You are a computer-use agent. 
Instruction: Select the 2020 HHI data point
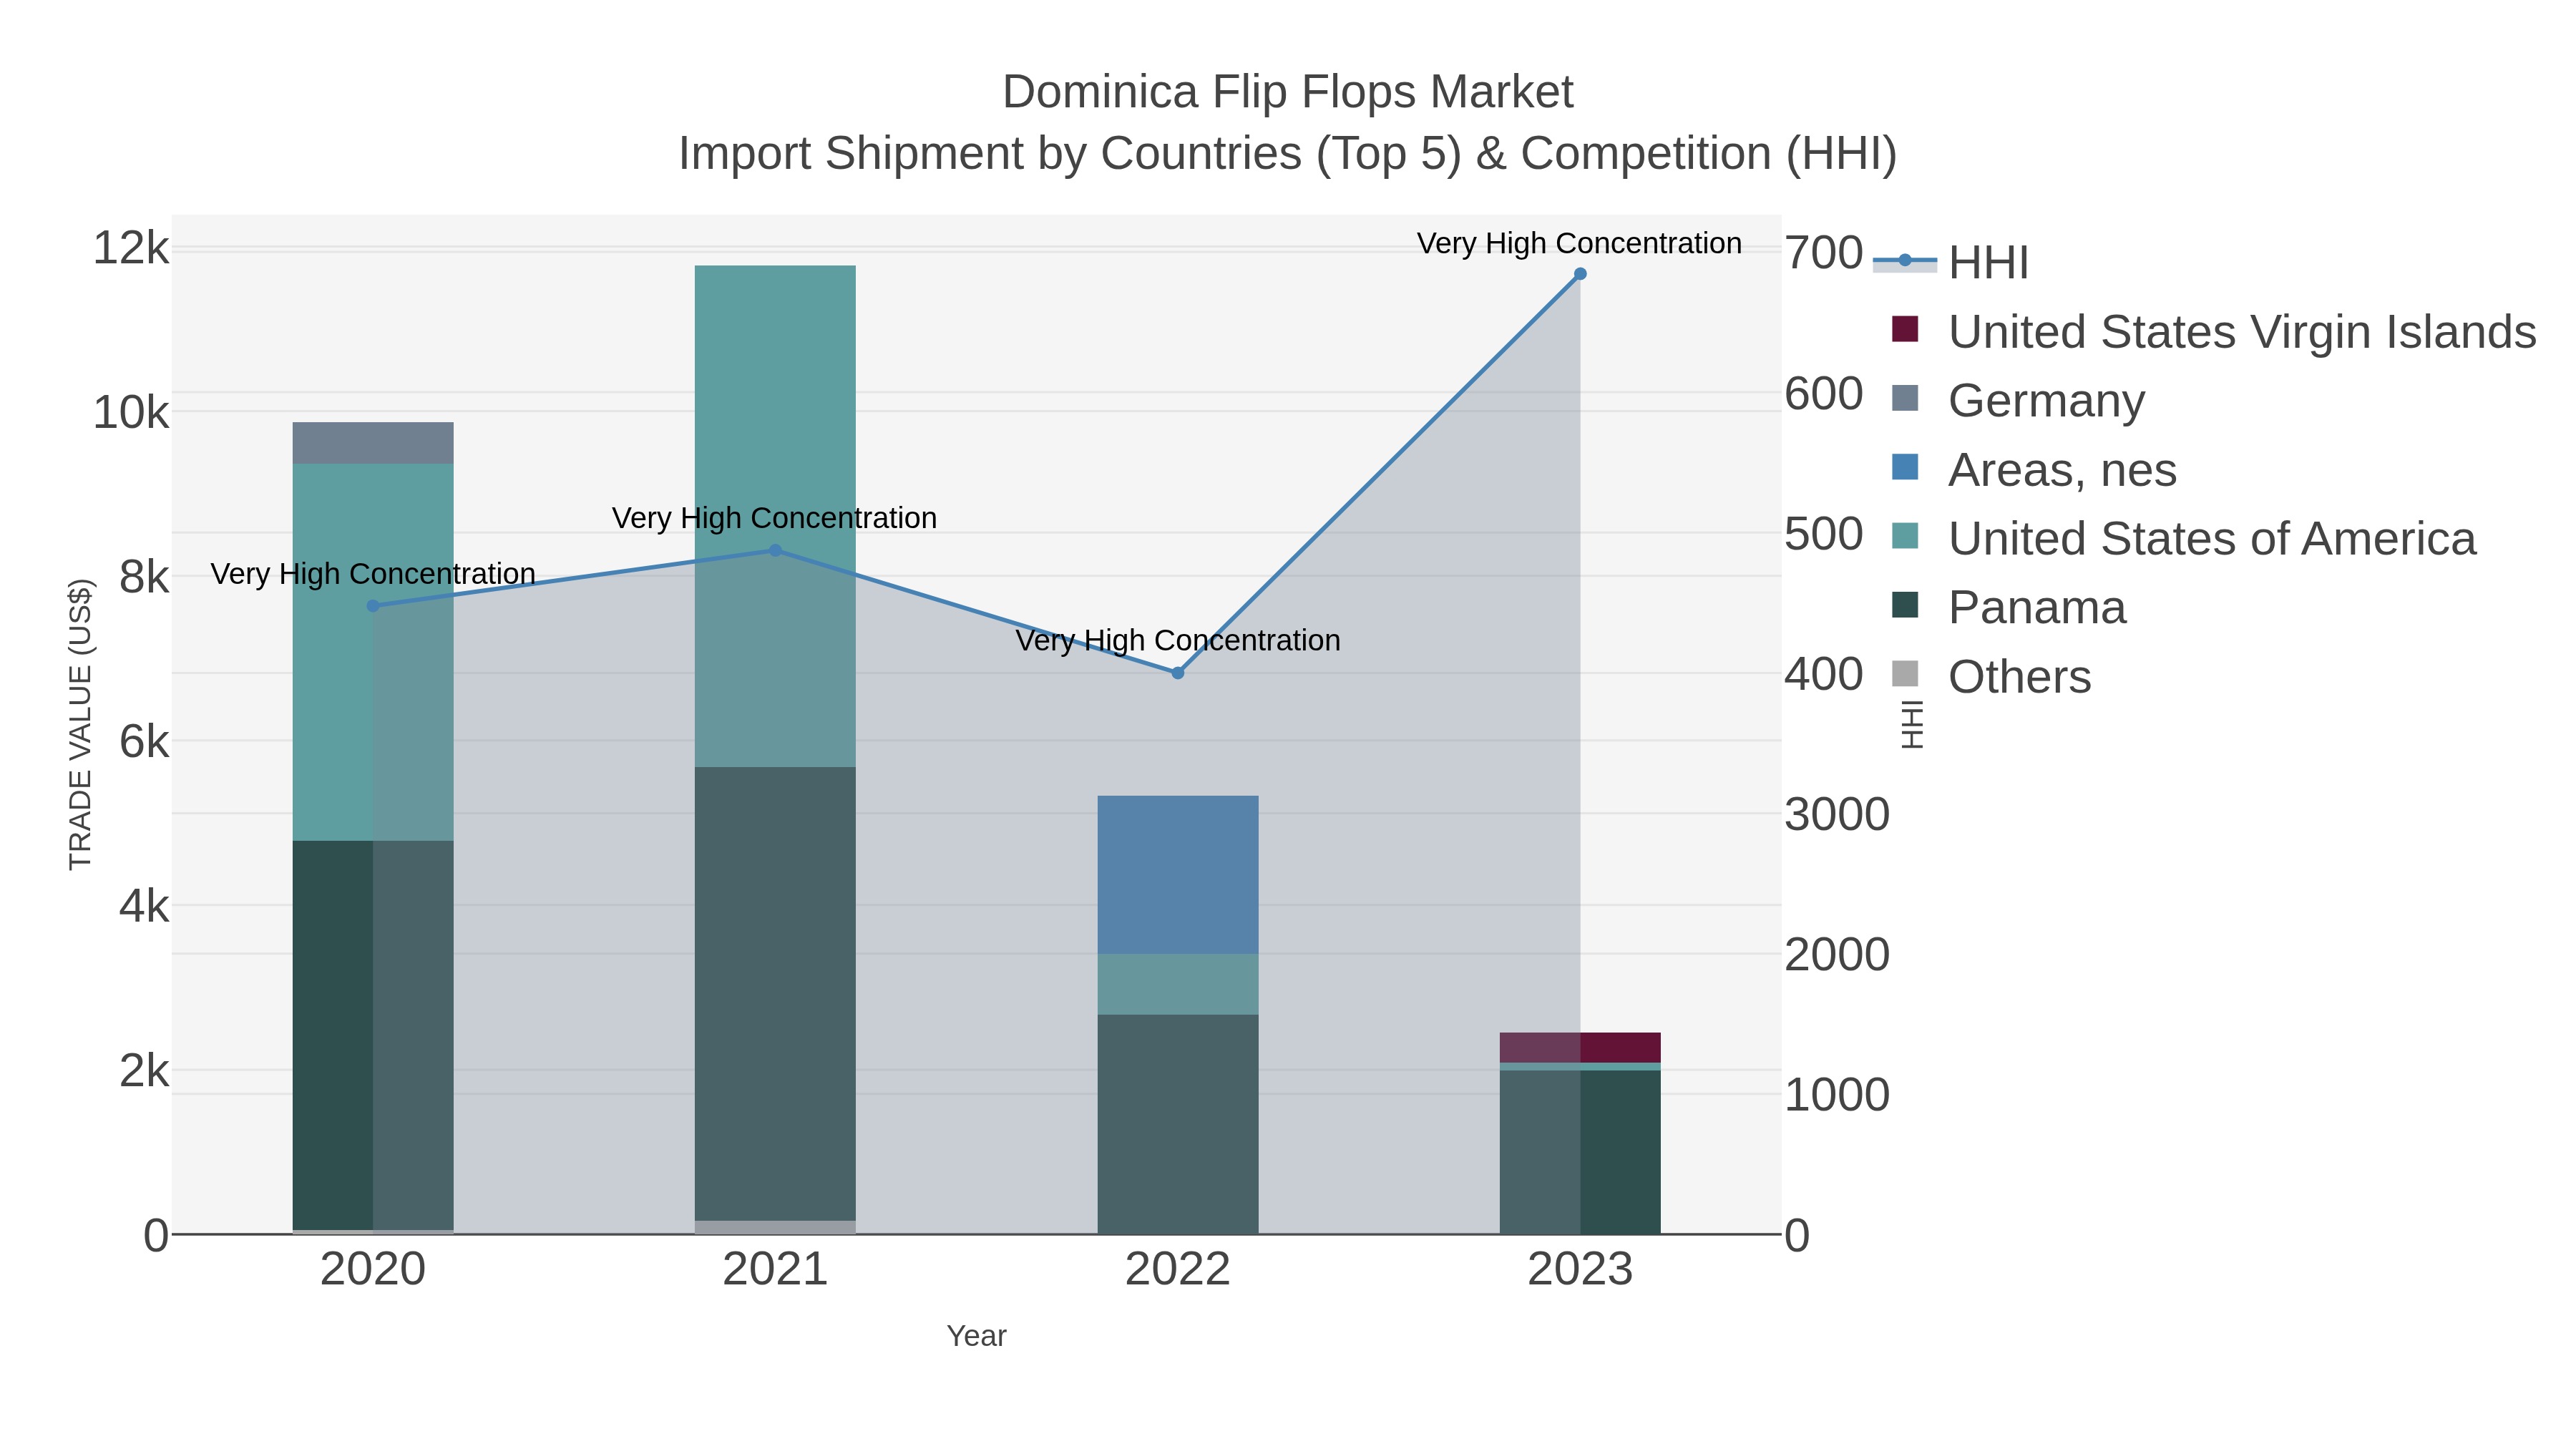pyautogui.click(x=373, y=606)
